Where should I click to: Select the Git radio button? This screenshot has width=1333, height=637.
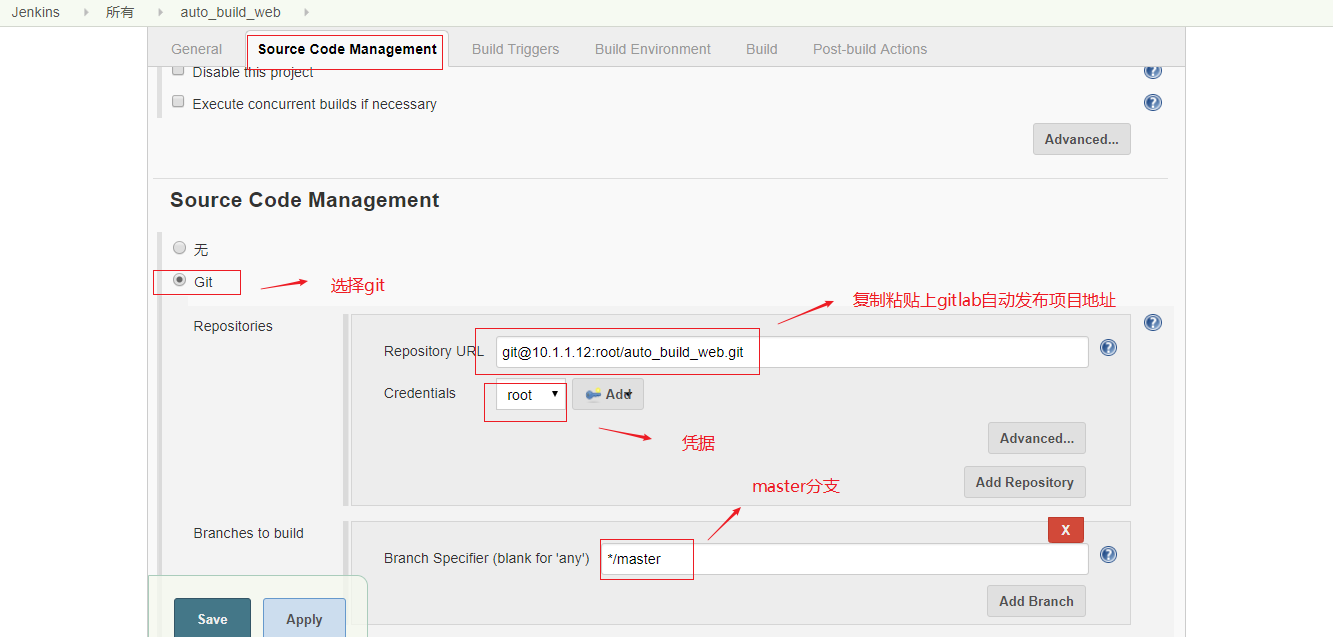point(180,281)
